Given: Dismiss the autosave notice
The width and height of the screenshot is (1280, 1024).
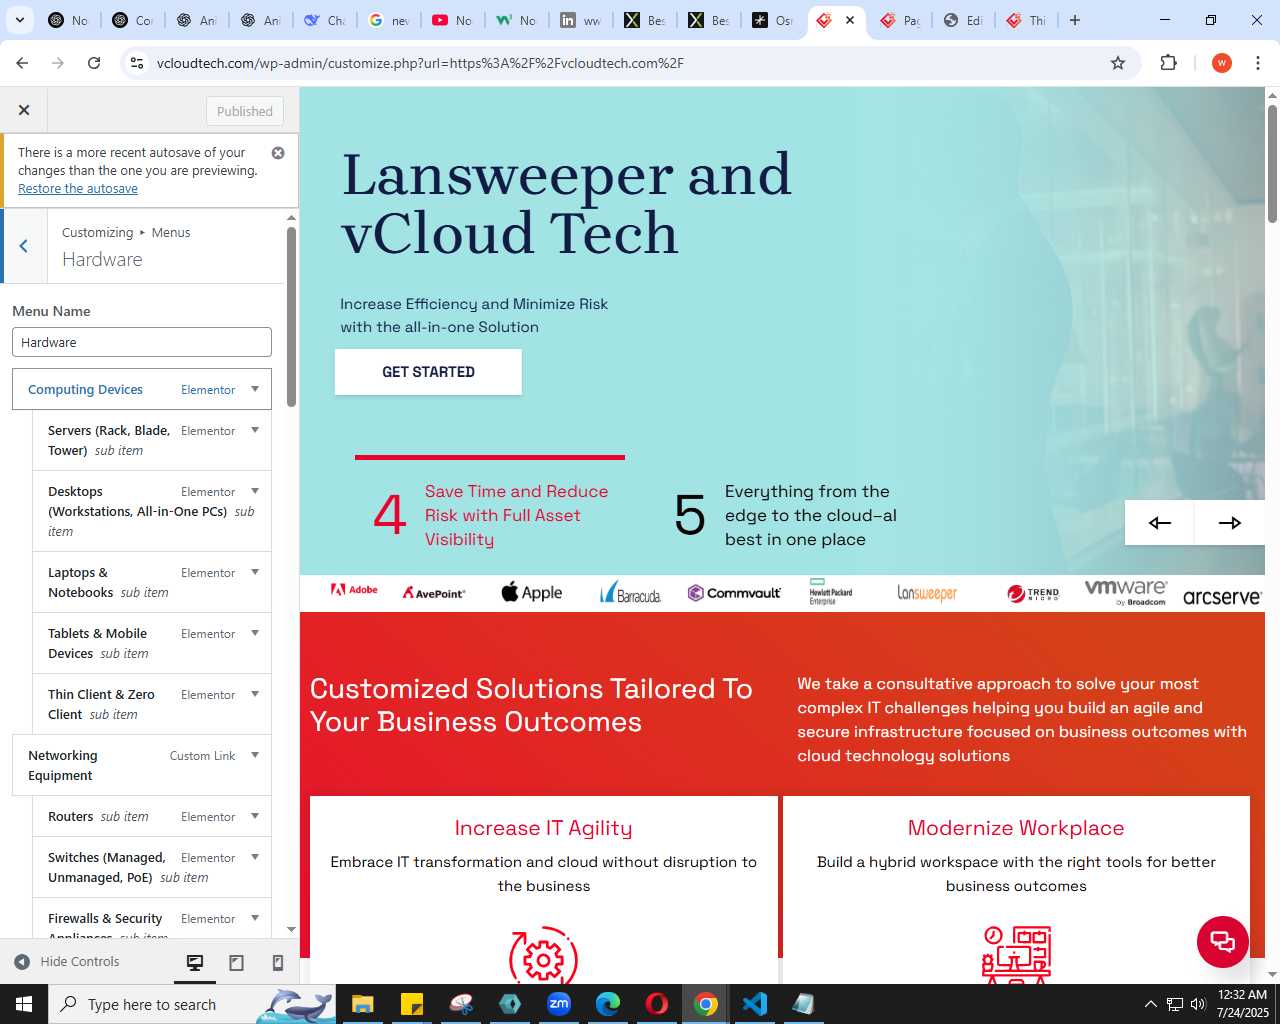Looking at the screenshot, I should 278,153.
